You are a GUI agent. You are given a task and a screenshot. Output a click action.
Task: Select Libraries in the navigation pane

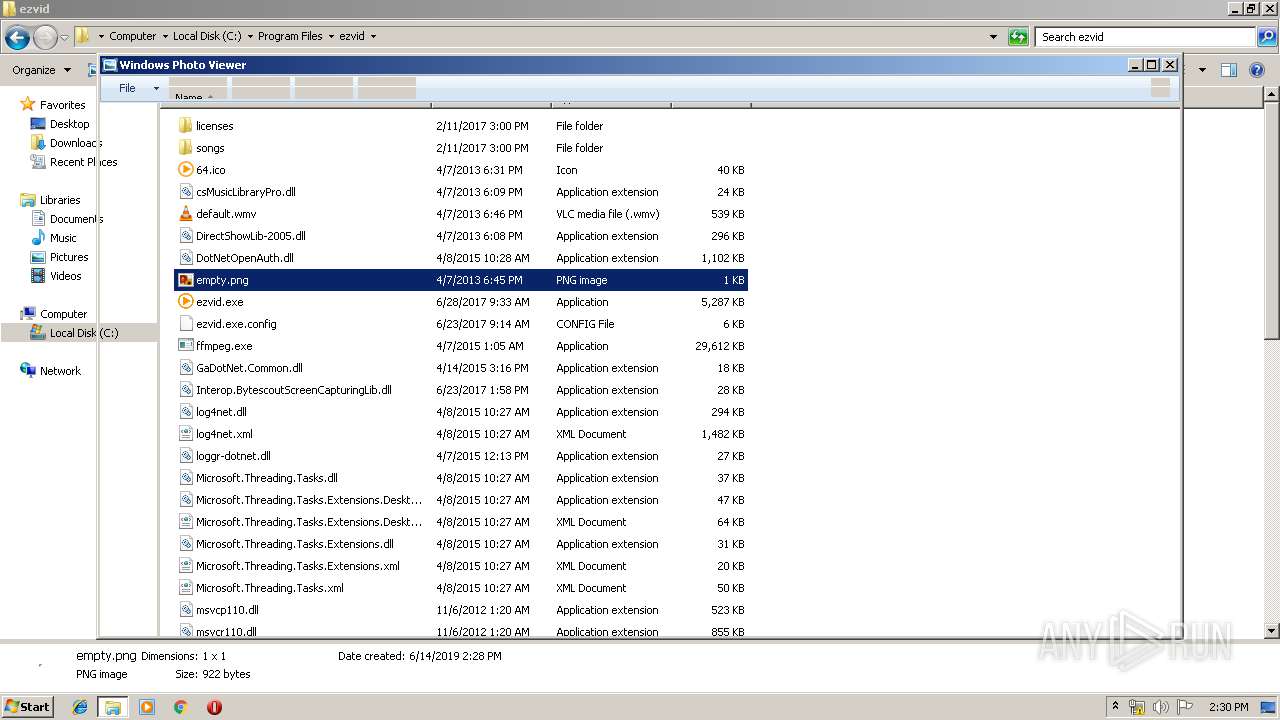click(60, 200)
